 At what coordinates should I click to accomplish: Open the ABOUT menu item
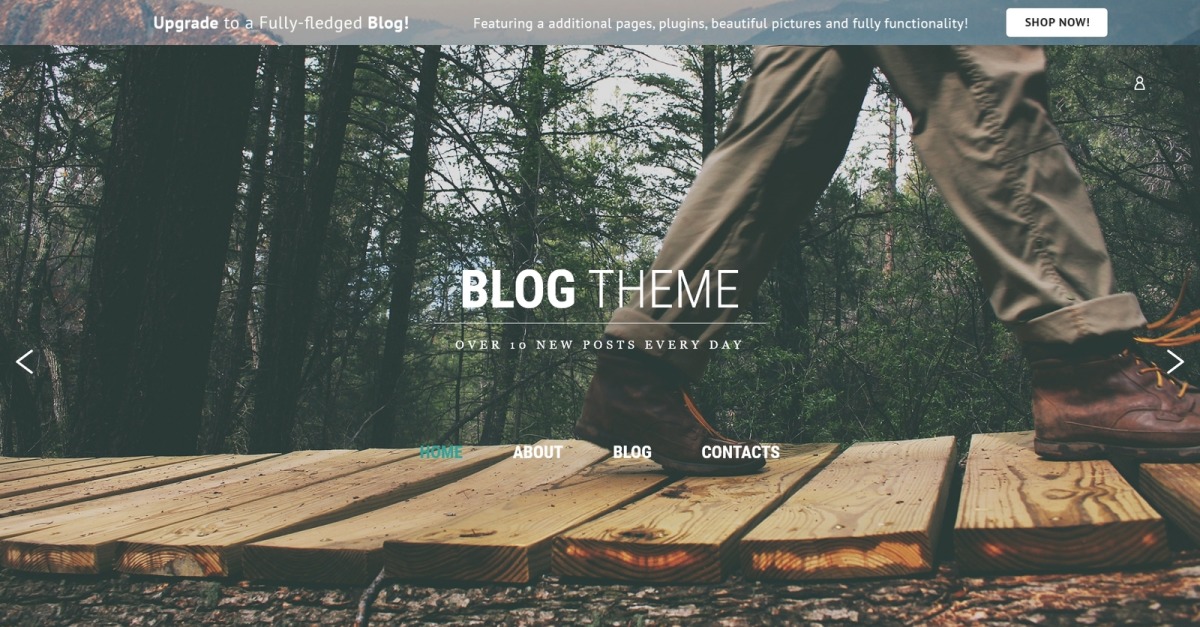(538, 452)
